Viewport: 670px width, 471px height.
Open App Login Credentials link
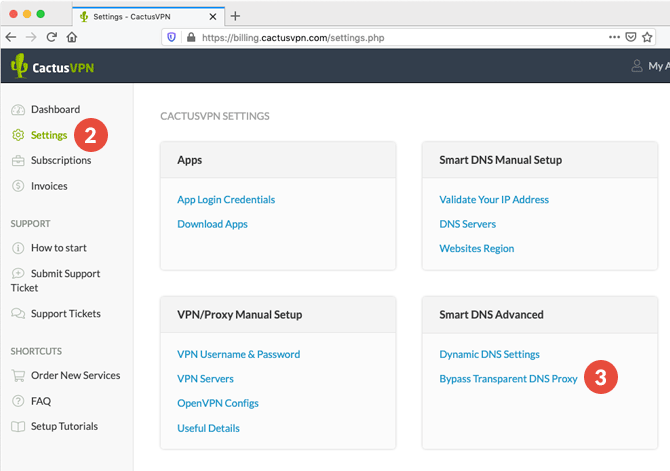(226, 200)
